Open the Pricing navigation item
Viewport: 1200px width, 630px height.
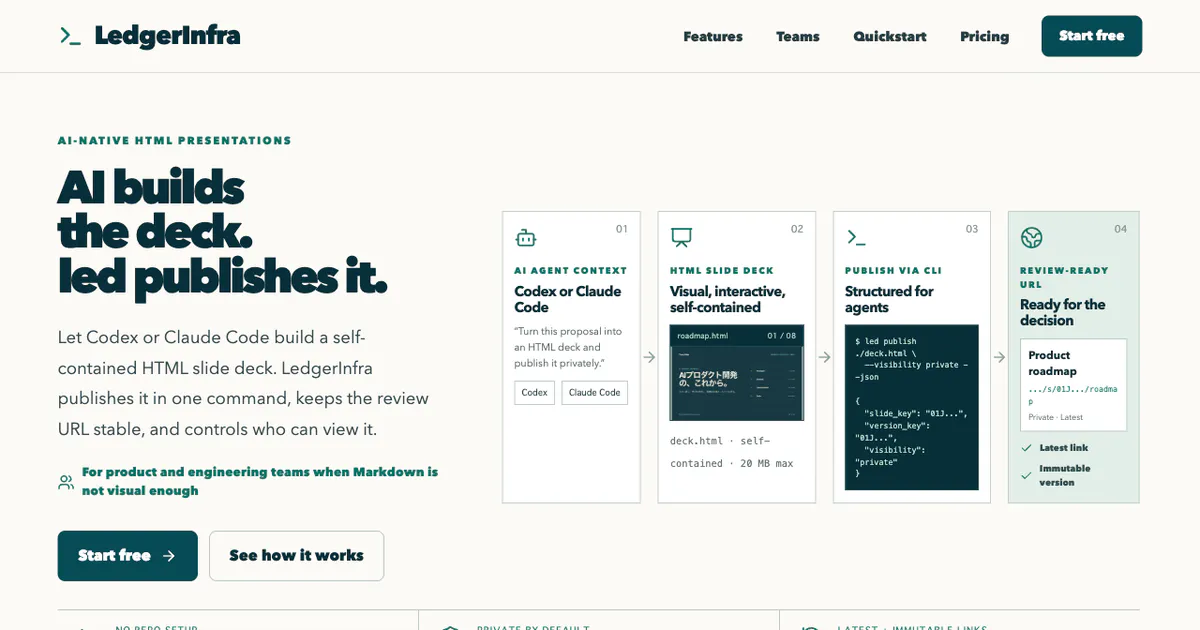[x=985, y=36]
